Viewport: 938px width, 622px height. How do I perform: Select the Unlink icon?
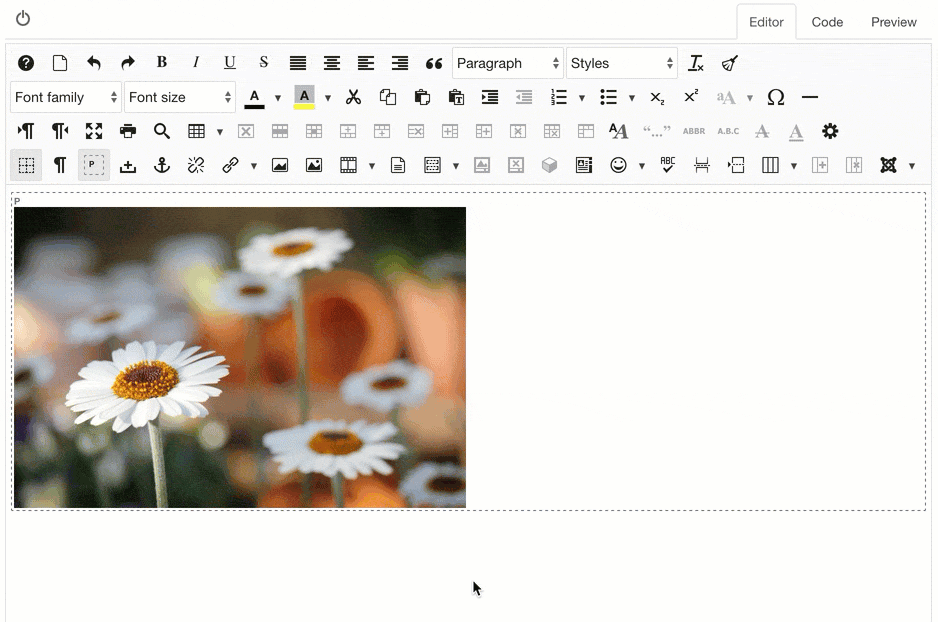(x=196, y=165)
